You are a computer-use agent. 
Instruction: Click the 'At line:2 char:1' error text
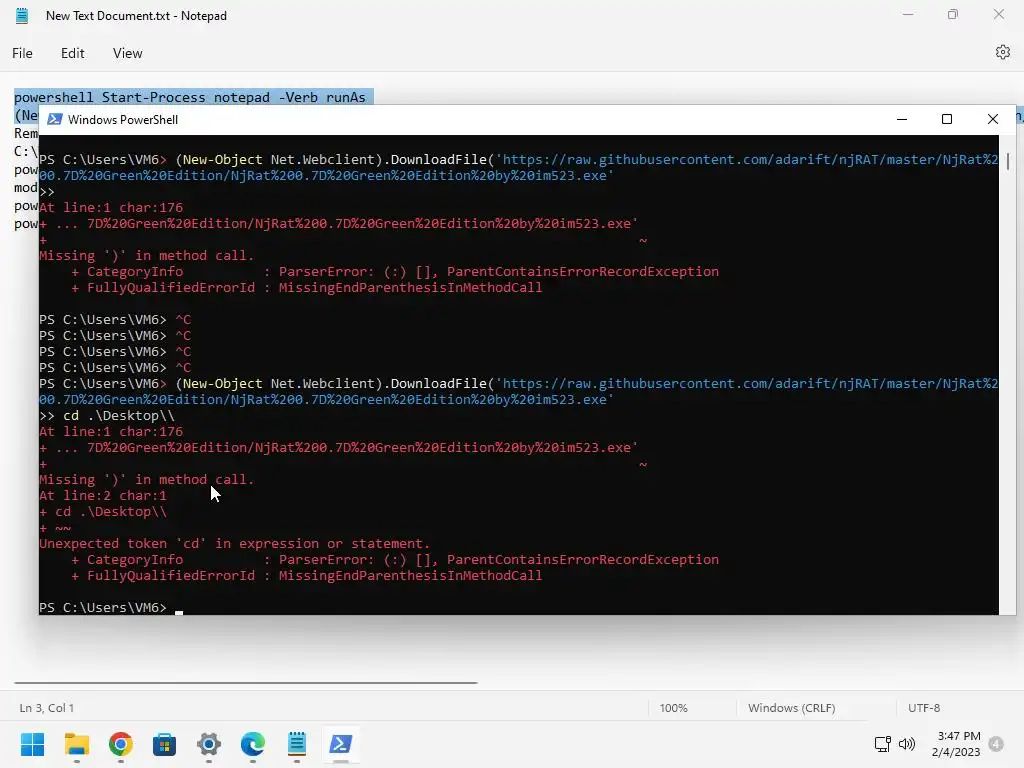click(103, 495)
